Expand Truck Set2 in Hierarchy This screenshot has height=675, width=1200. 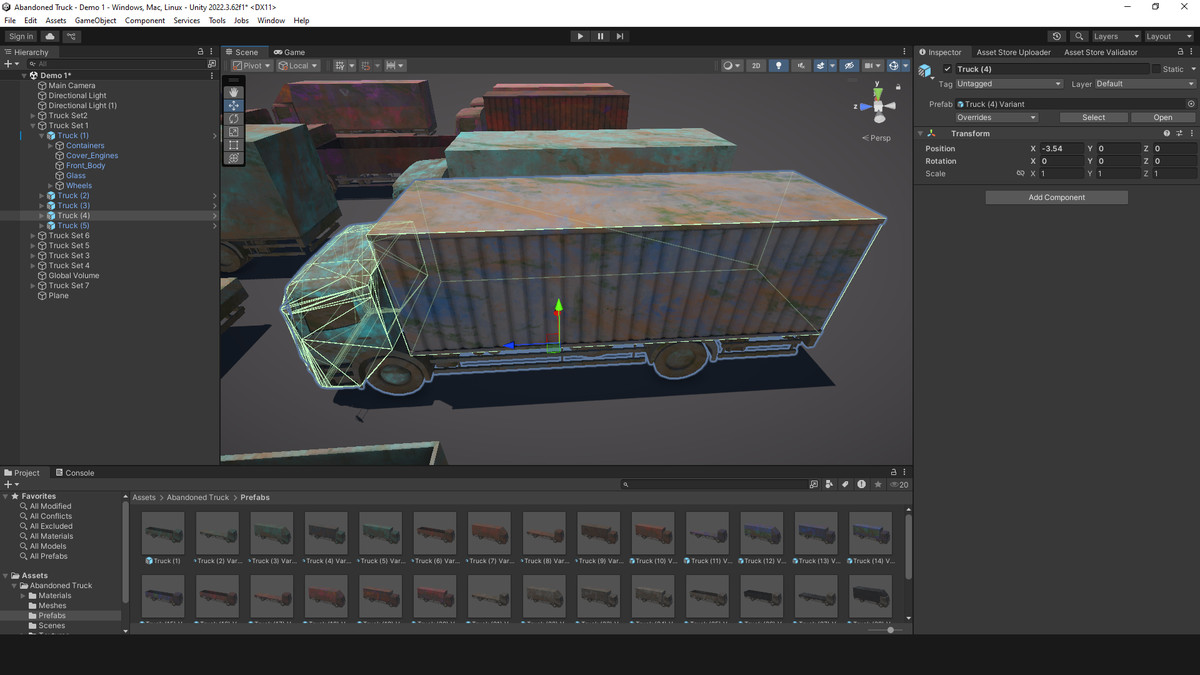pos(33,116)
